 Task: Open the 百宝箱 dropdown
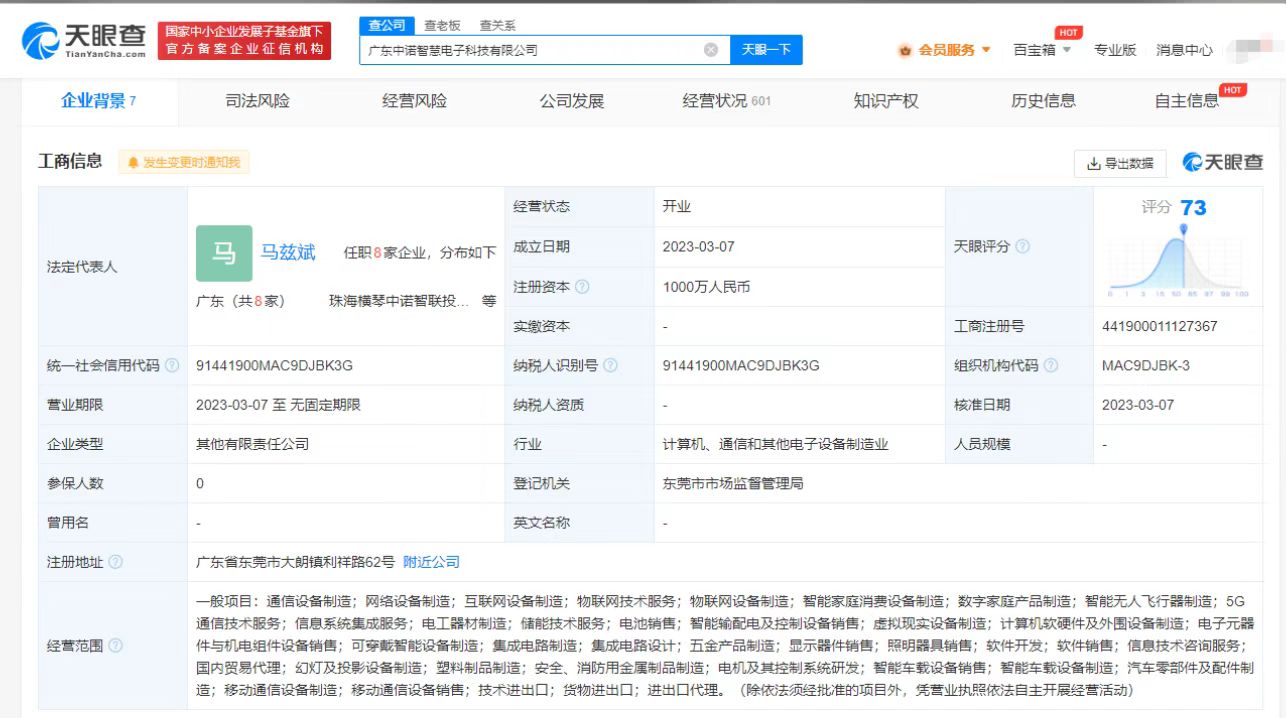(x=1042, y=50)
